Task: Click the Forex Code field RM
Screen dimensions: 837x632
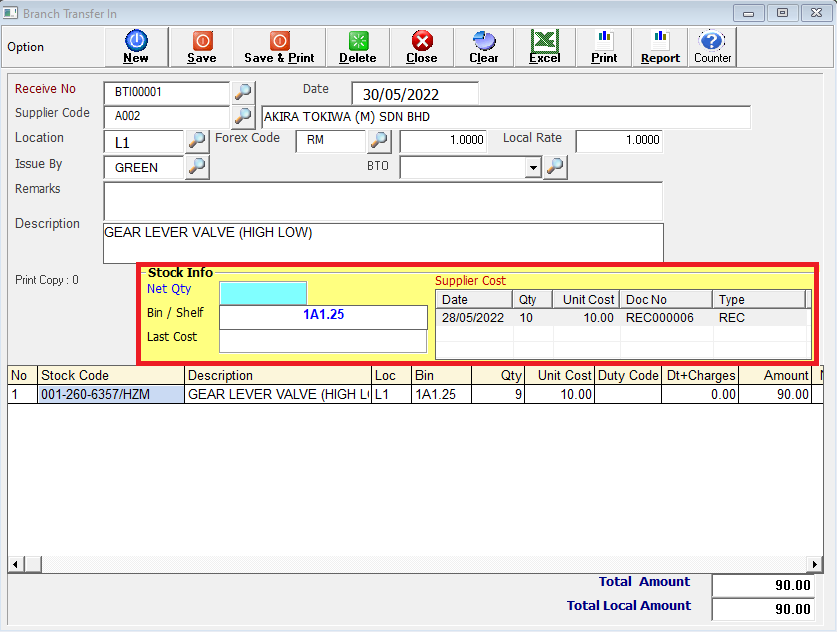Action: tap(330, 141)
